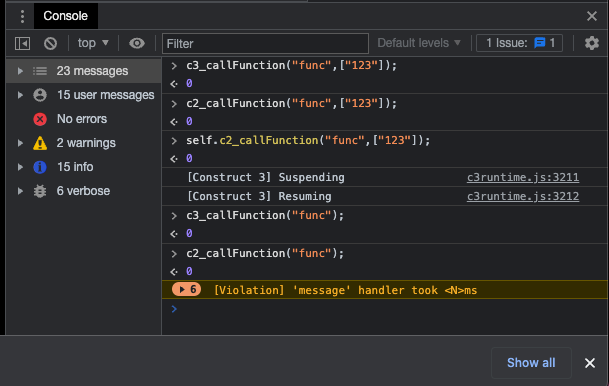The width and height of the screenshot is (609, 386).
Task: Select the No errors filter row
Action: 84,119
